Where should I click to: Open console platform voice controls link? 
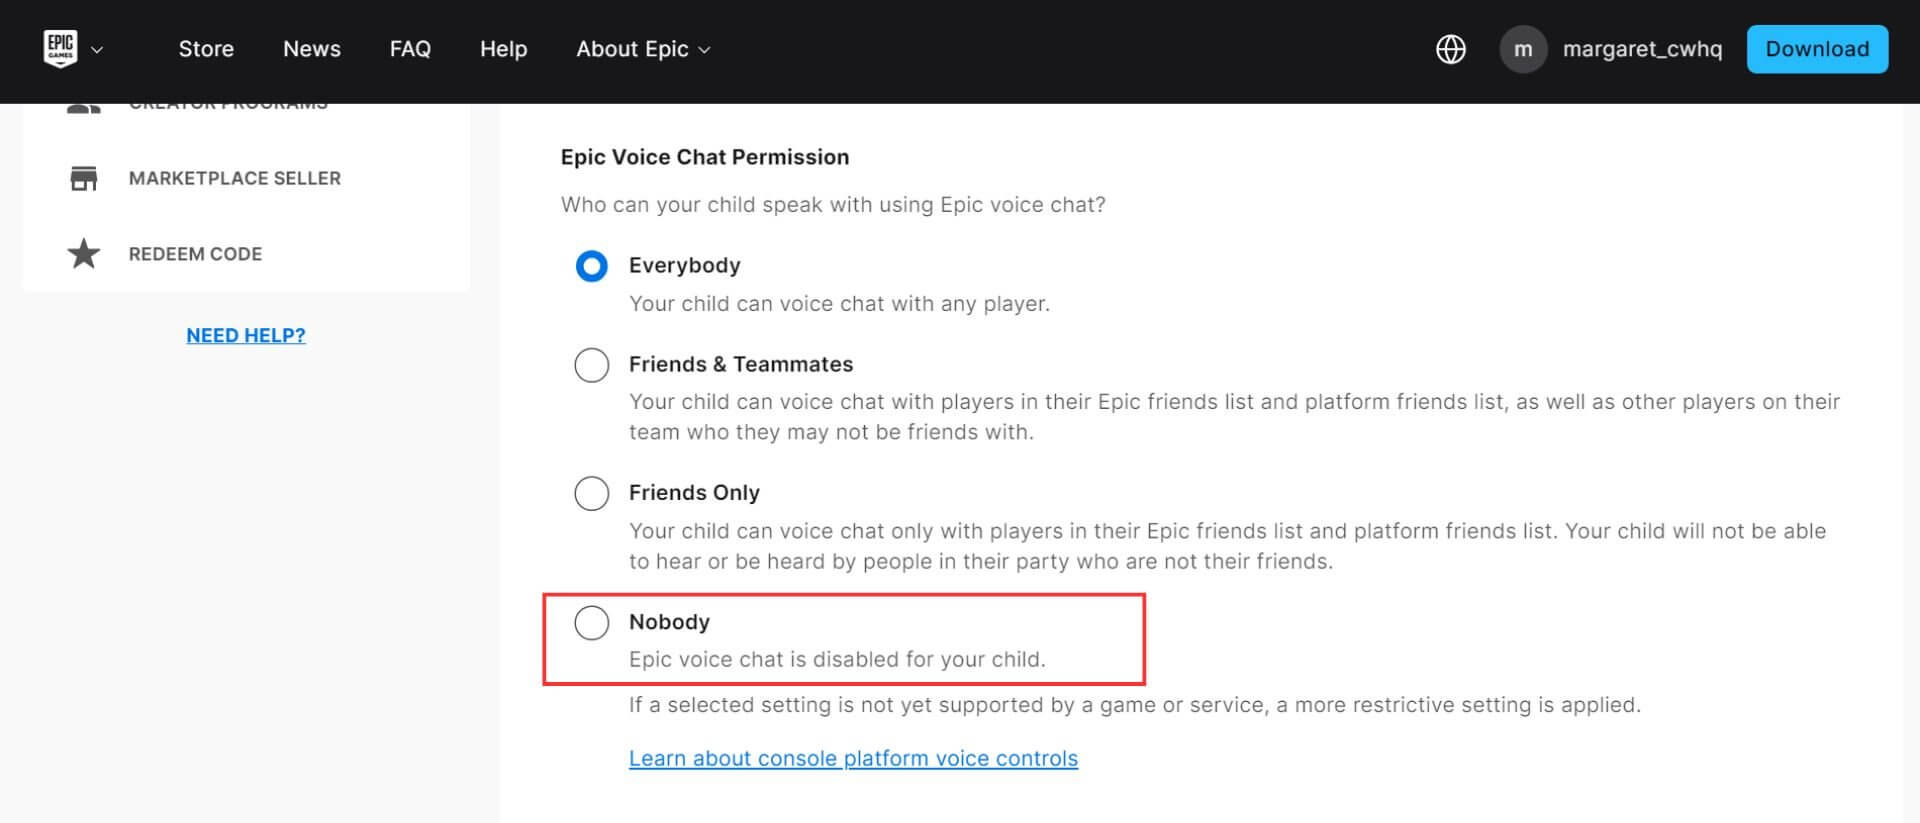coord(853,758)
